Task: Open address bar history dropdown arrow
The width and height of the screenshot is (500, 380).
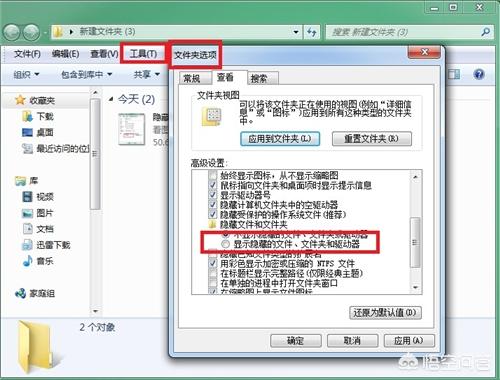Action: coord(296,32)
